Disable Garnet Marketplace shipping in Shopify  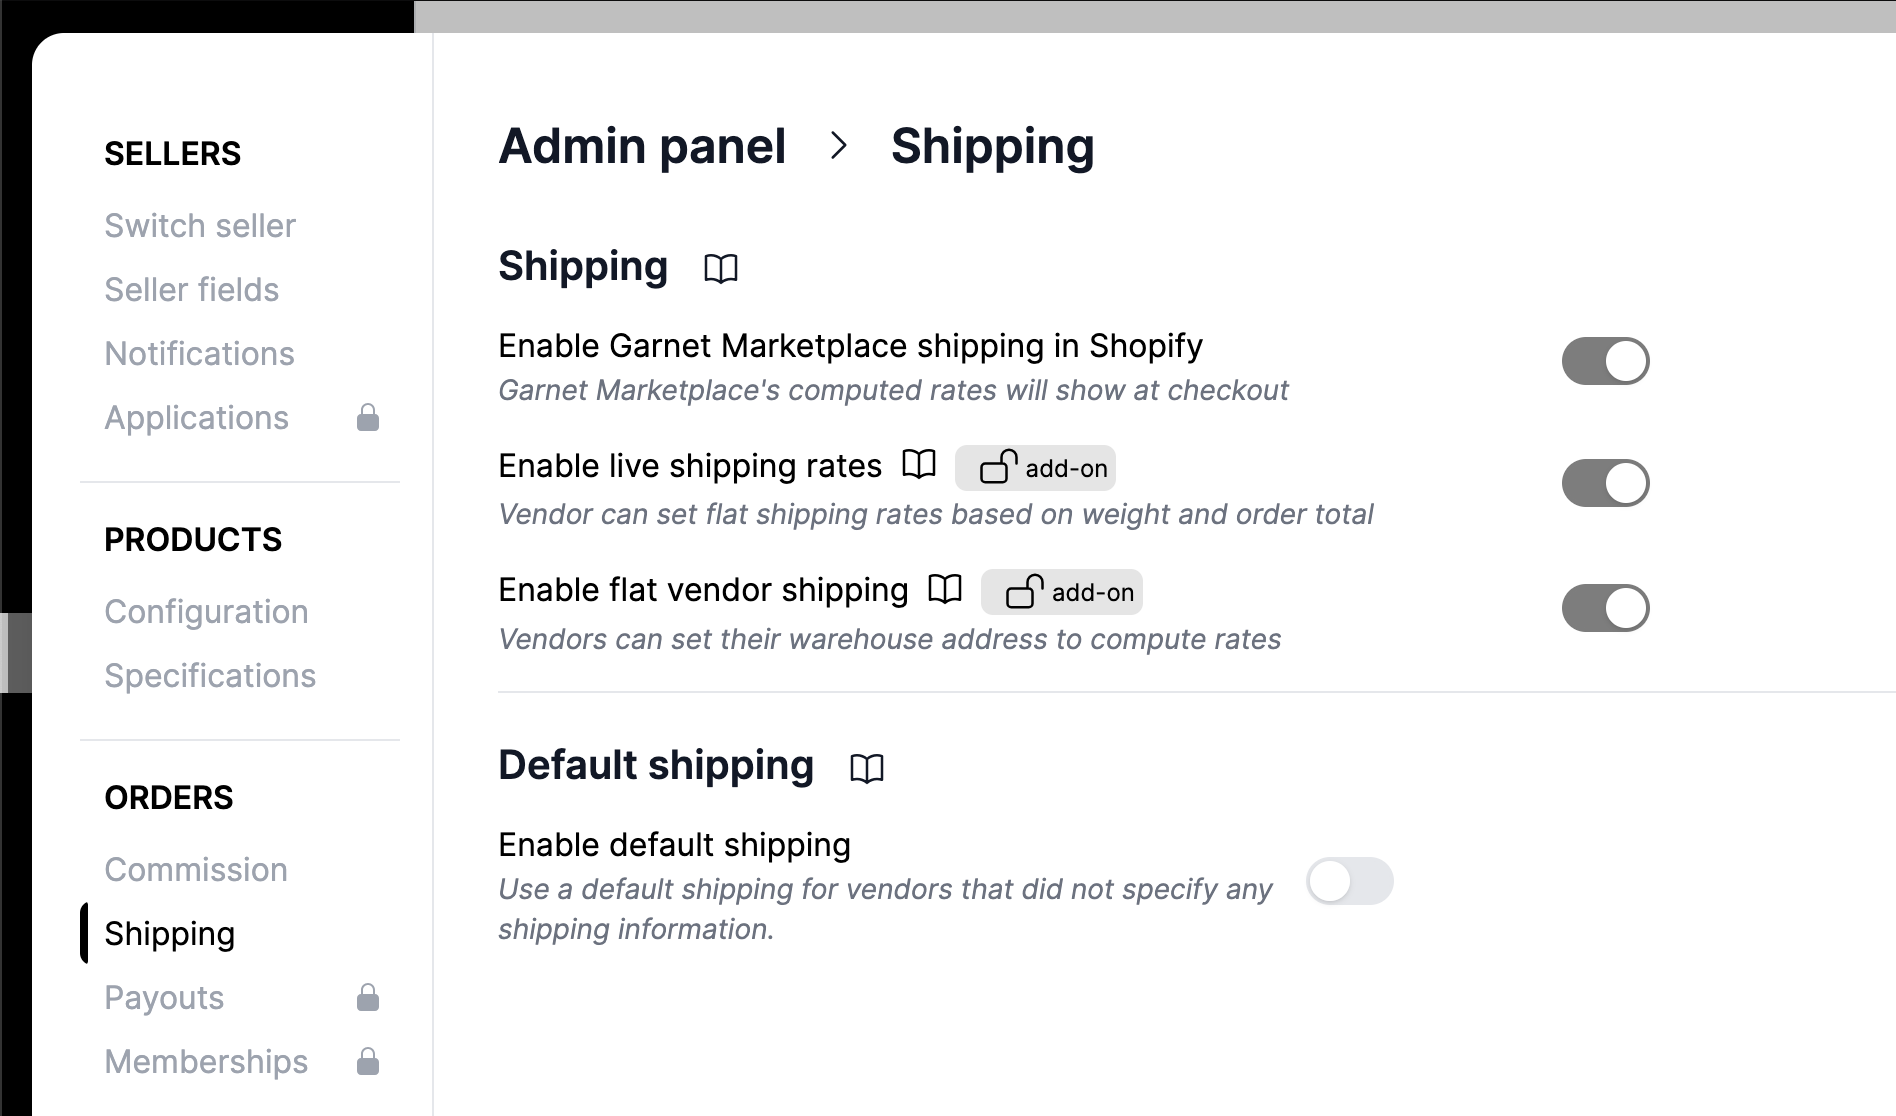(1605, 361)
